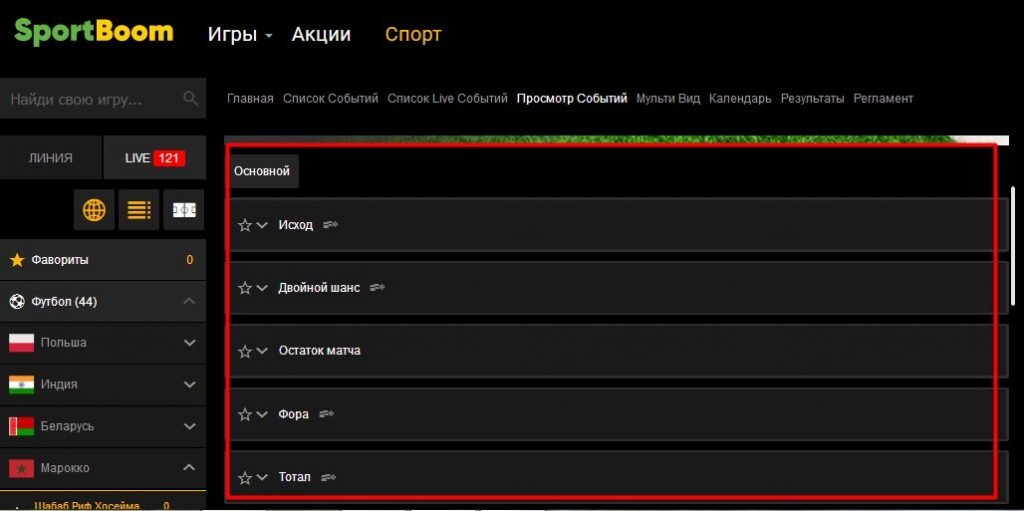
Task: Favorite the Фора market with star
Action: [x=245, y=414]
